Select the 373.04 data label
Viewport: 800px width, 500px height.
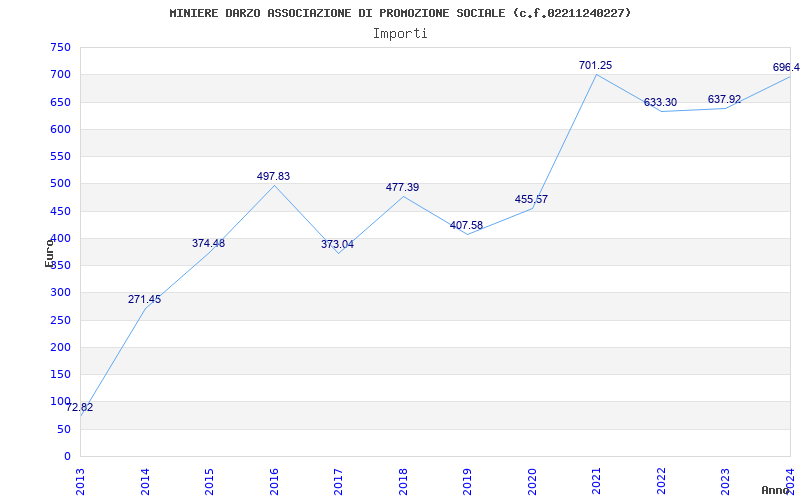(337, 245)
